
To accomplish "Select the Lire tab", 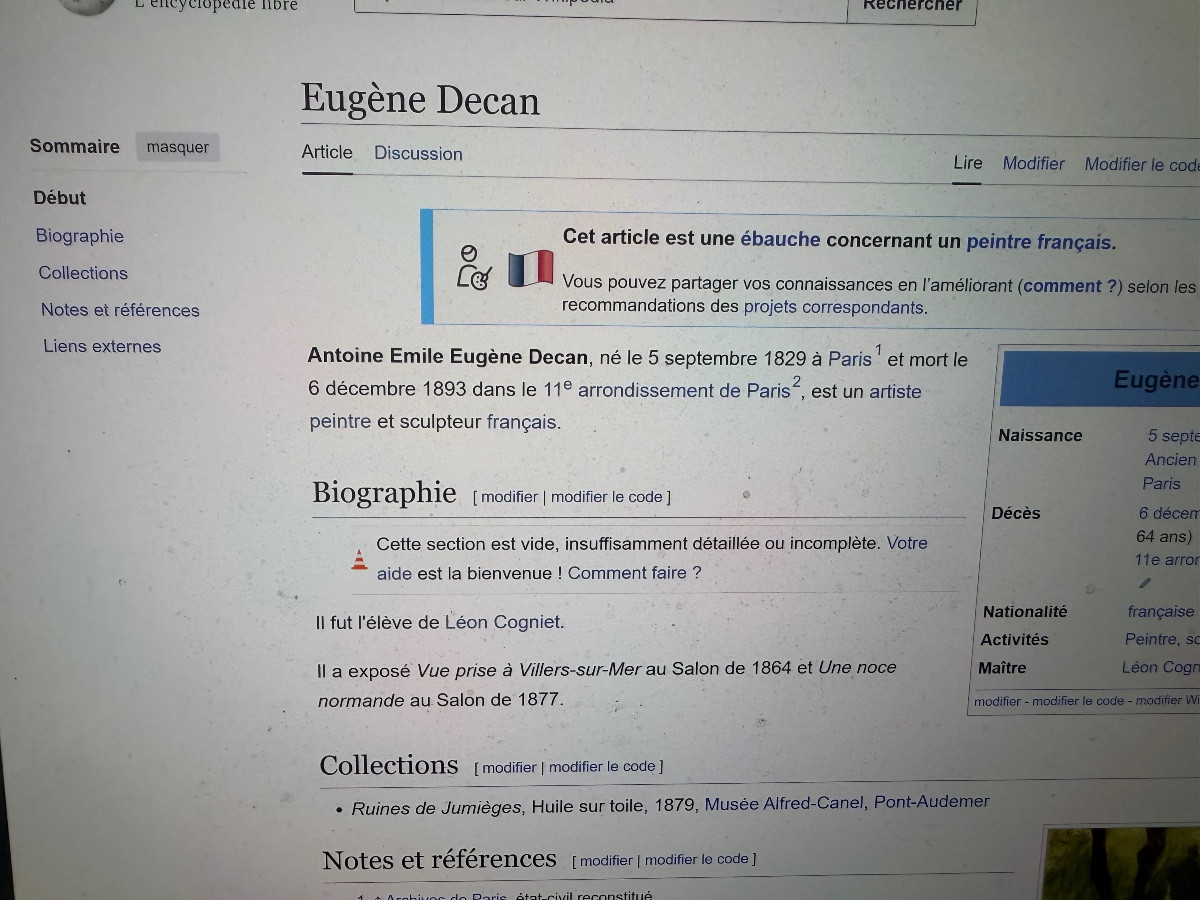I will pos(967,162).
